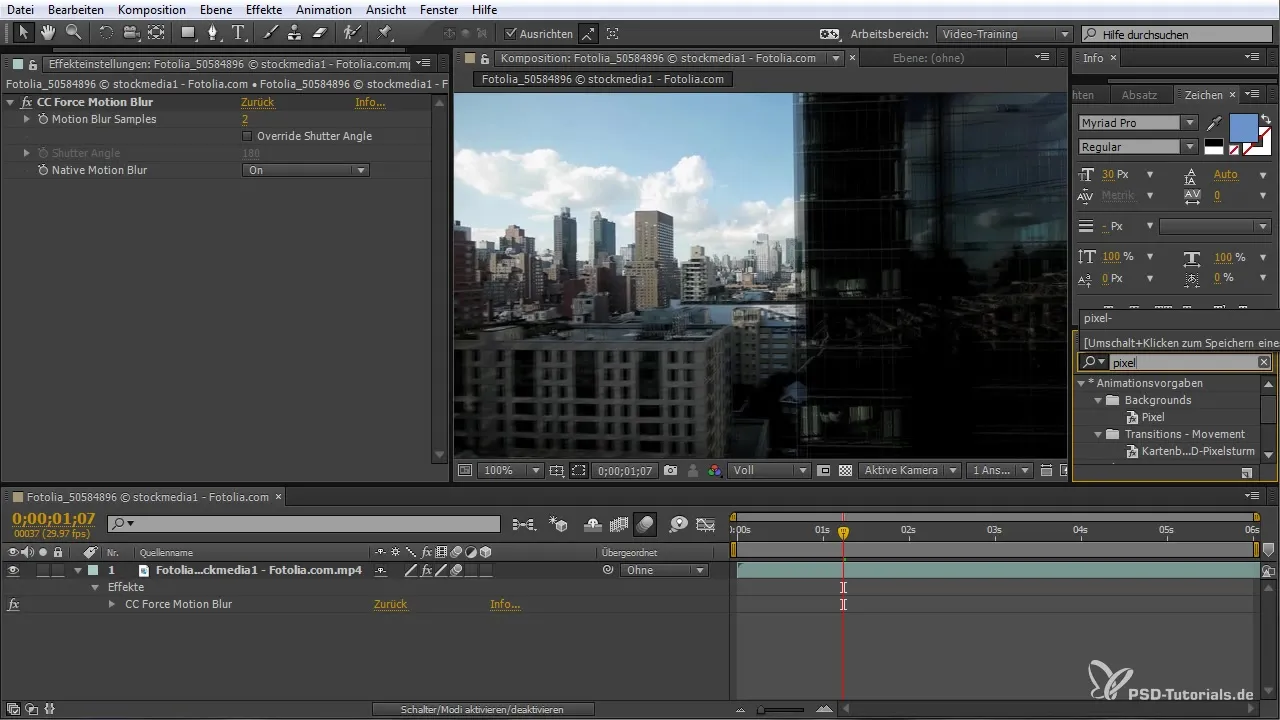Click the eyedropper next to Myriad Pro
Screen dimensions: 1280x720
(x=1215, y=123)
